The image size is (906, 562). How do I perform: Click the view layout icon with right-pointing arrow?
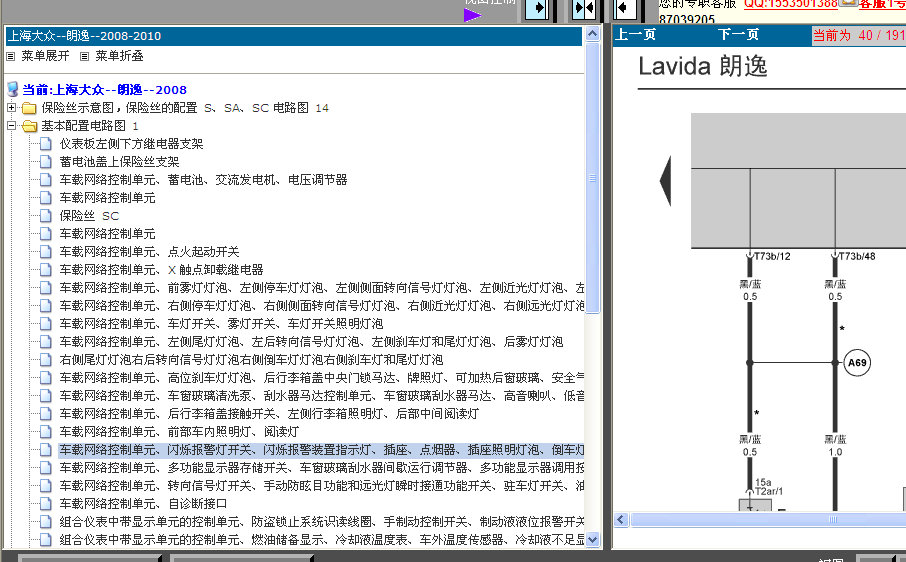[x=537, y=9]
